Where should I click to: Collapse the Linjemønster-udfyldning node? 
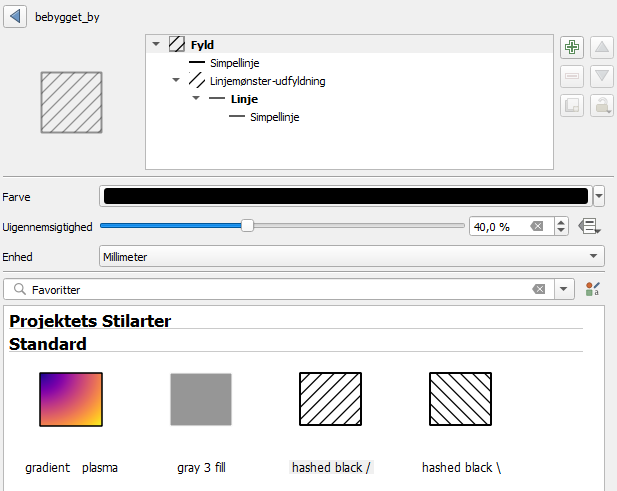click(x=176, y=80)
